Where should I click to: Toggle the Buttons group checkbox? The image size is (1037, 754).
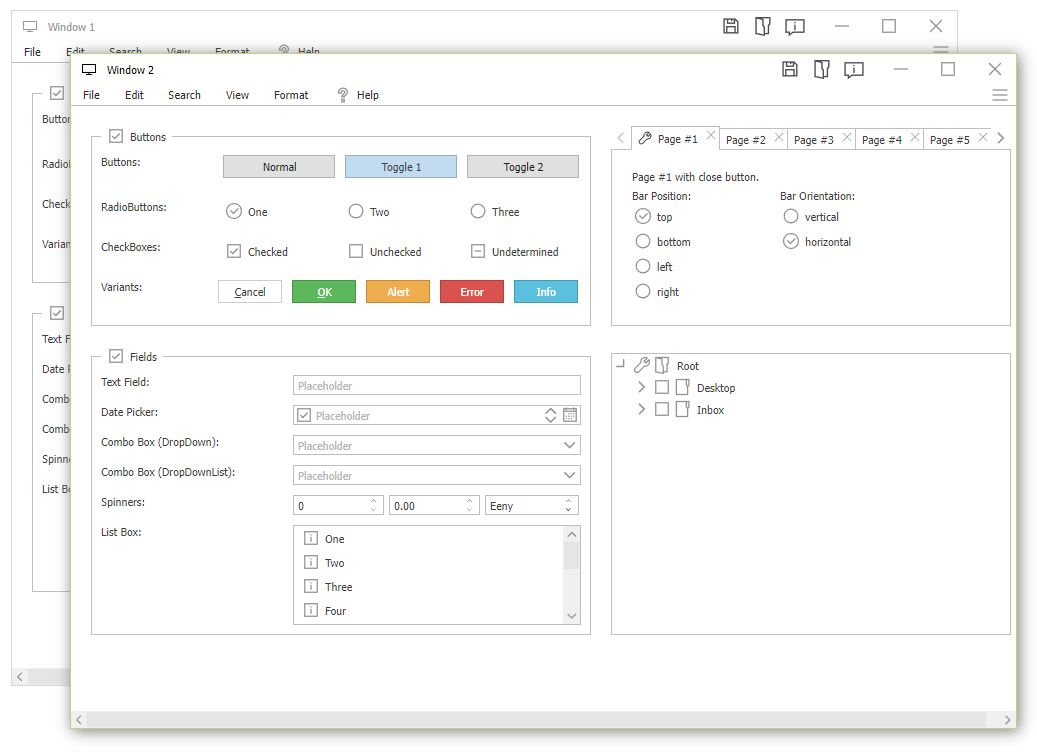[x=116, y=136]
